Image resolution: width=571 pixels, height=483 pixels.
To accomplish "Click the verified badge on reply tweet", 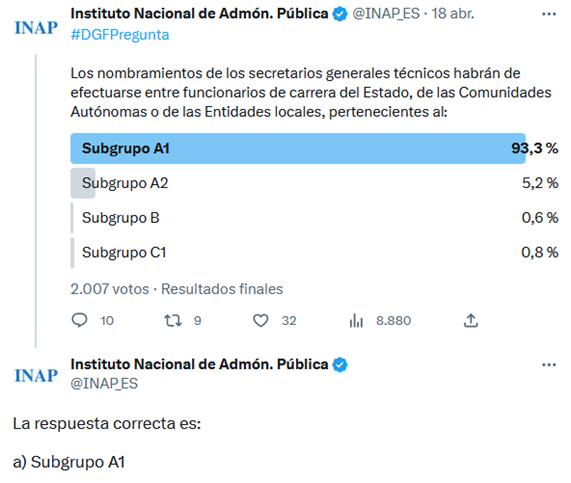I will [340, 365].
